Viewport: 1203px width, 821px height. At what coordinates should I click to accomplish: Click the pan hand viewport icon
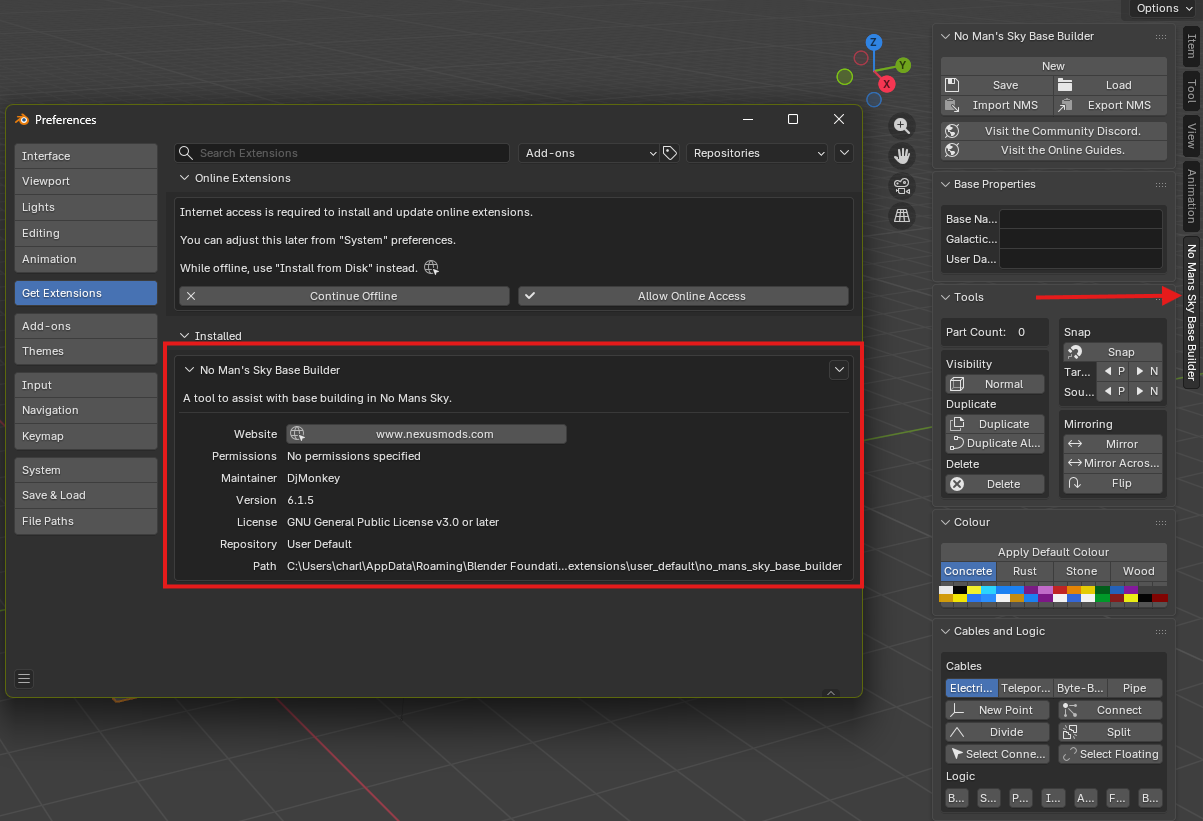click(x=902, y=155)
